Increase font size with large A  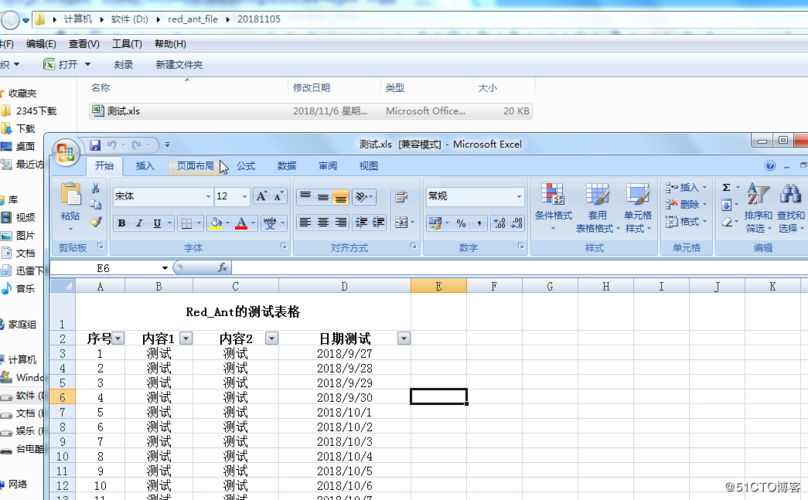click(262, 196)
